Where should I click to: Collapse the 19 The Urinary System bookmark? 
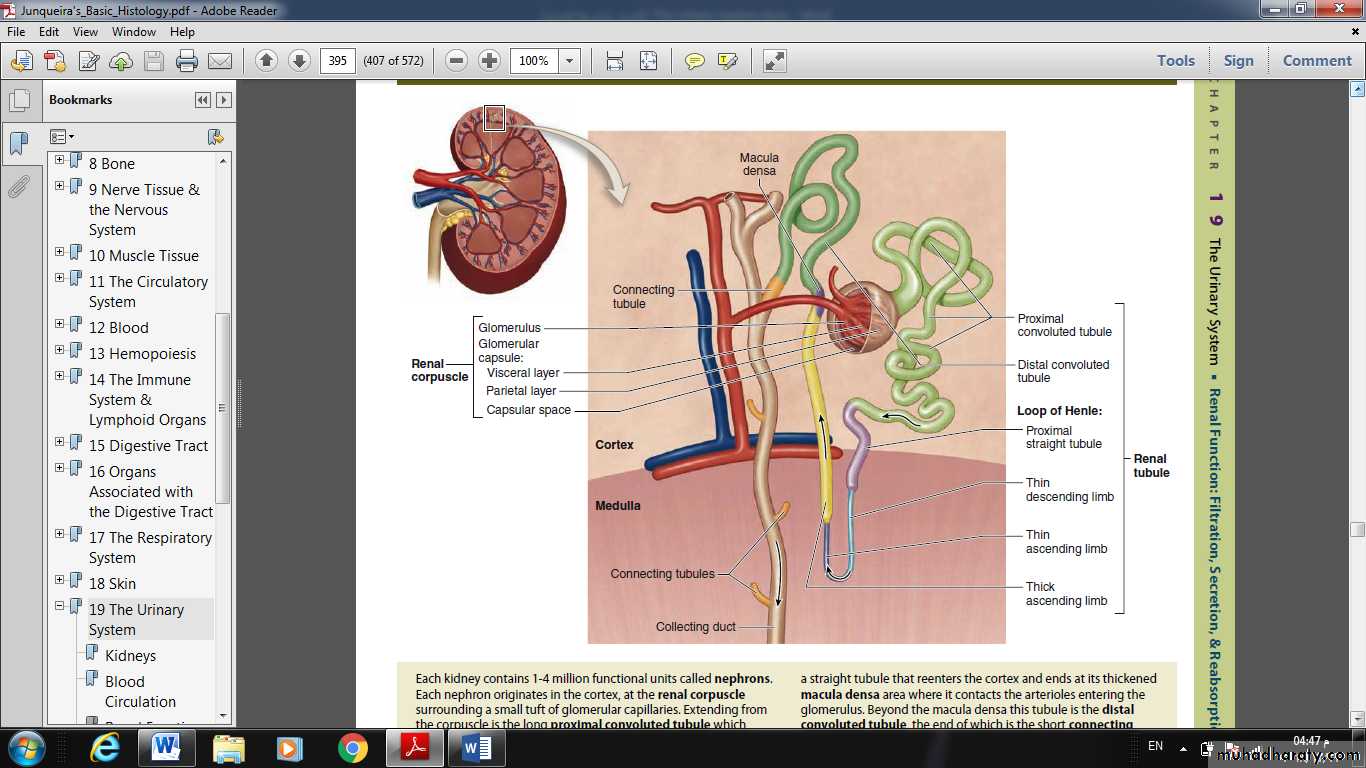click(60, 606)
